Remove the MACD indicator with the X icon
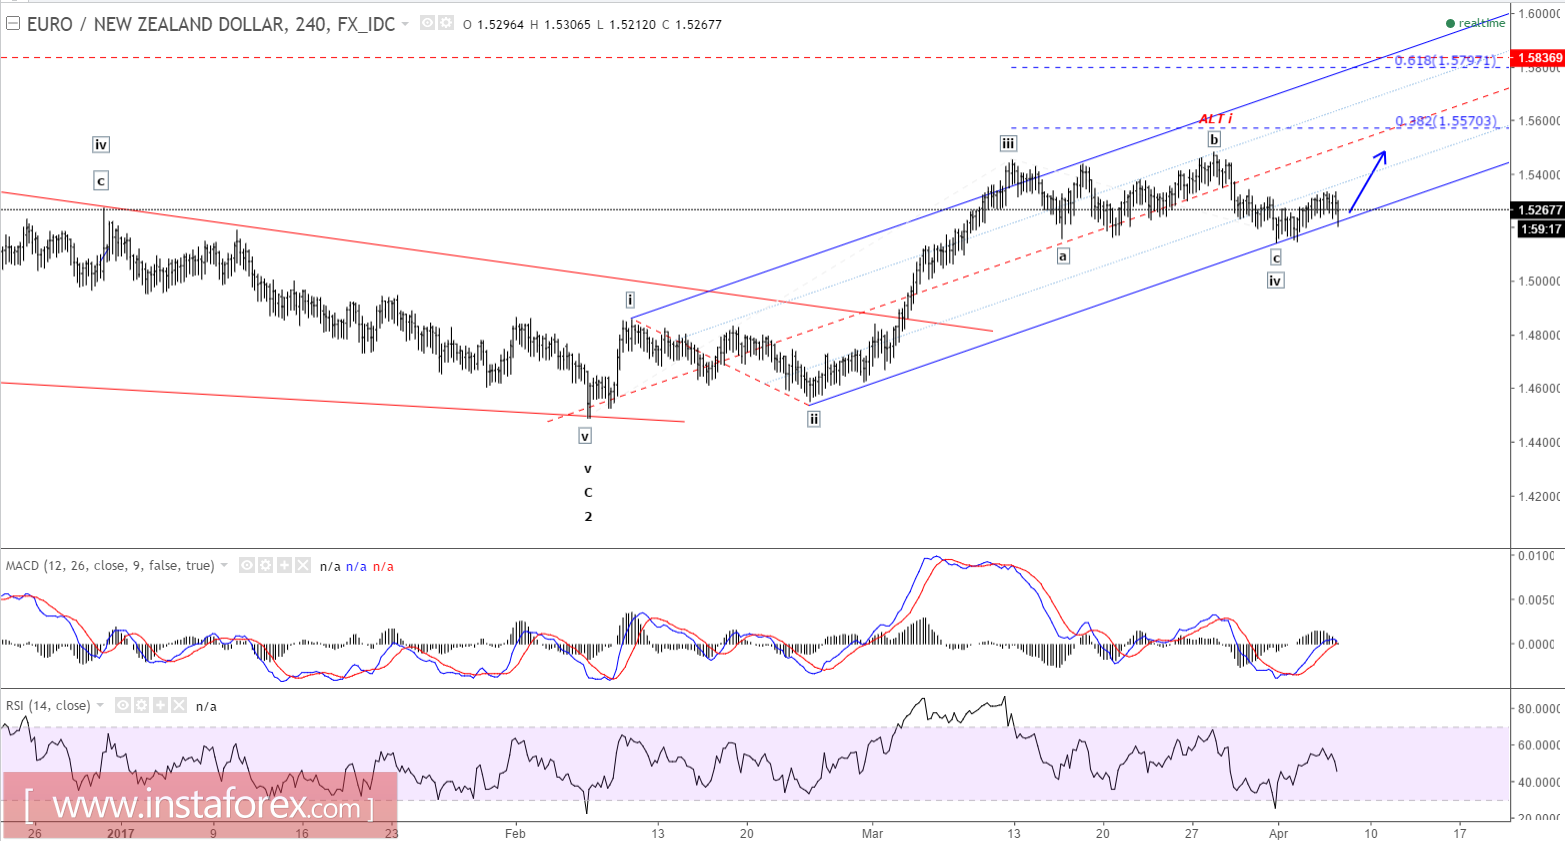The width and height of the screenshot is (1565, 841). (x=303, y=565)
